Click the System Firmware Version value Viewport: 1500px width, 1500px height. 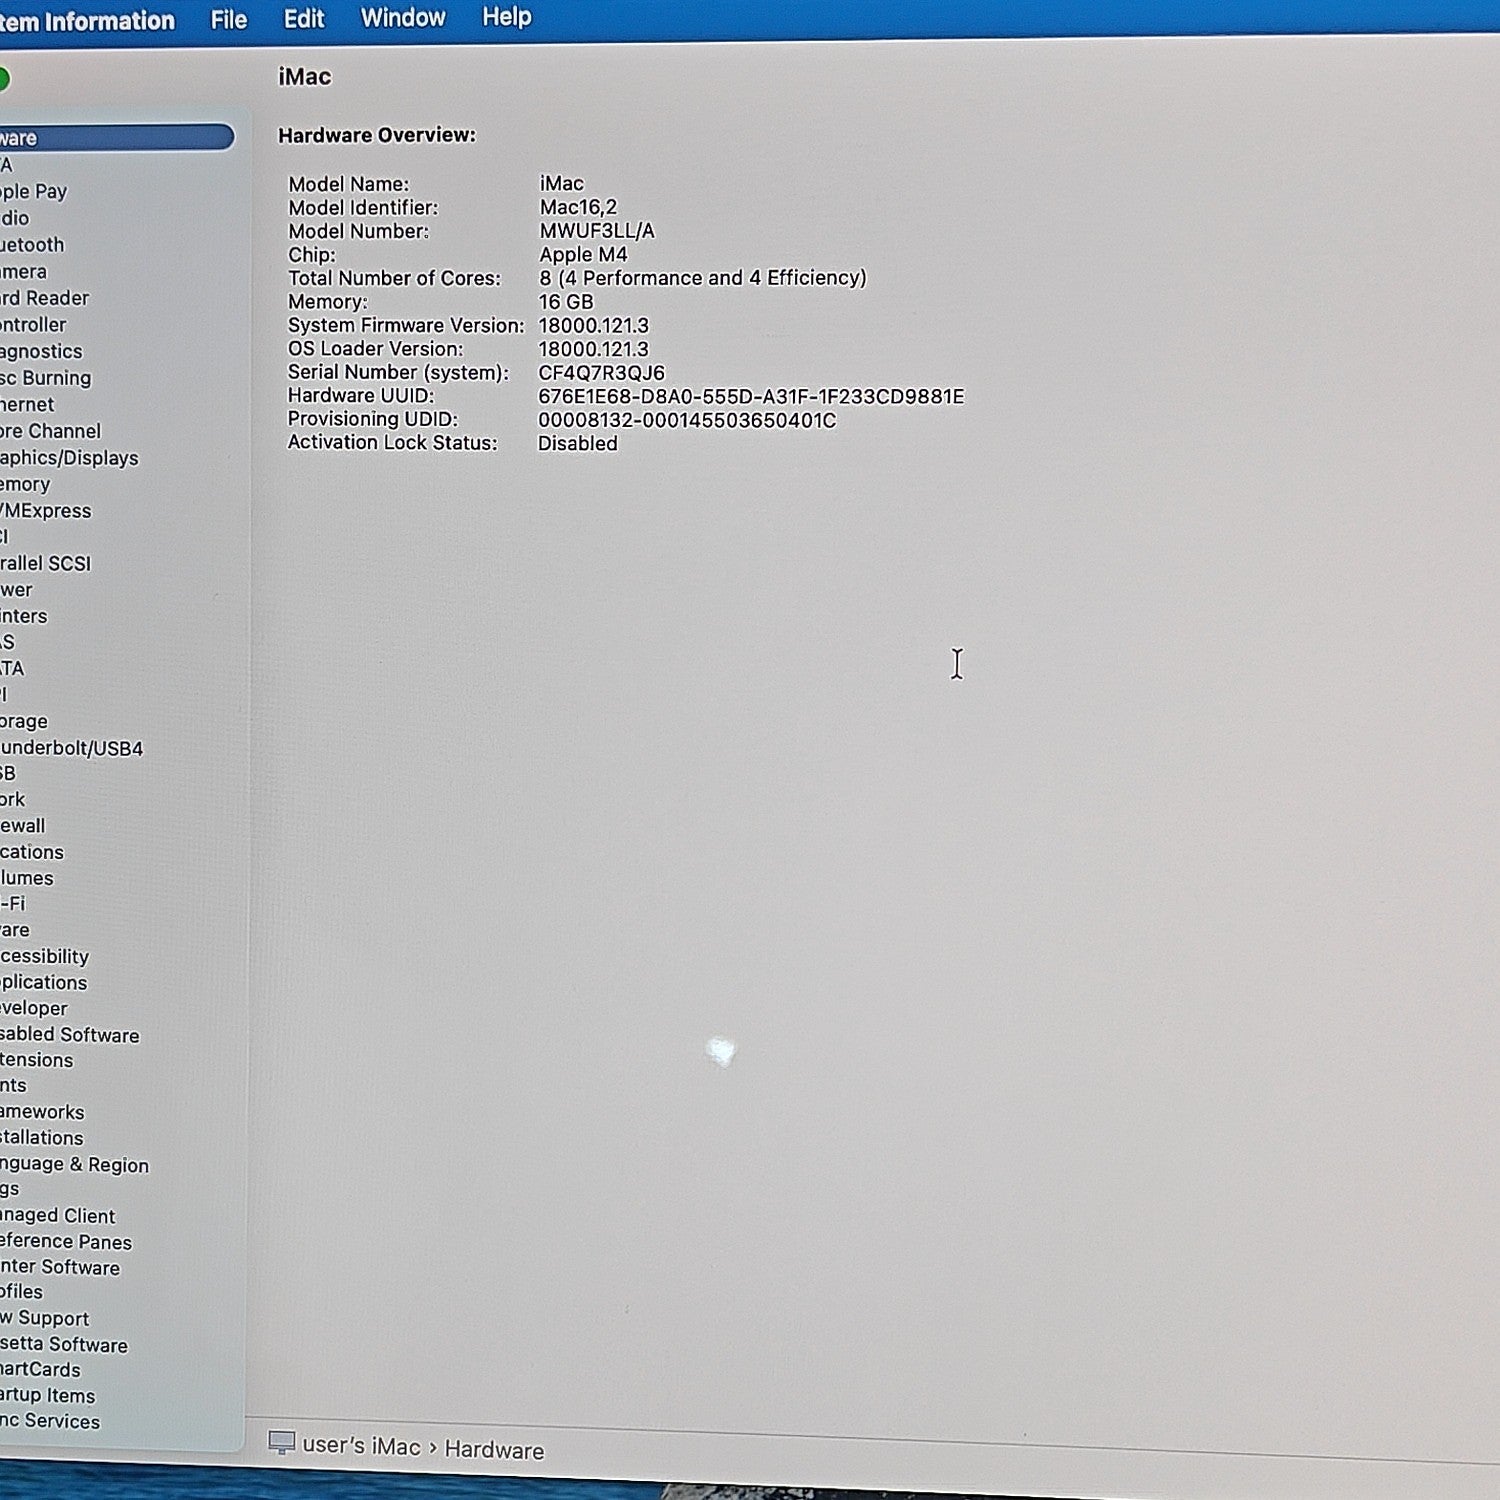pos(594,326)
